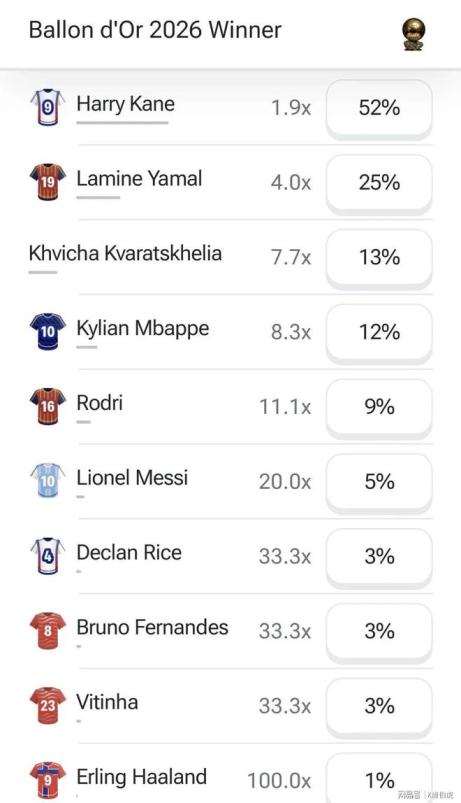
Task: Click Rodri's number 16 jersey icon
Action: click(x=48, y=406)
